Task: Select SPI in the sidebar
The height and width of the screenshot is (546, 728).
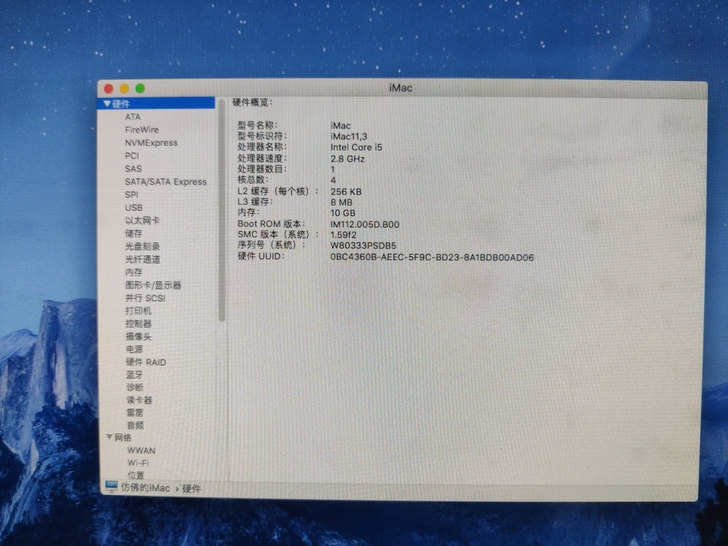Action: (131, 195)
